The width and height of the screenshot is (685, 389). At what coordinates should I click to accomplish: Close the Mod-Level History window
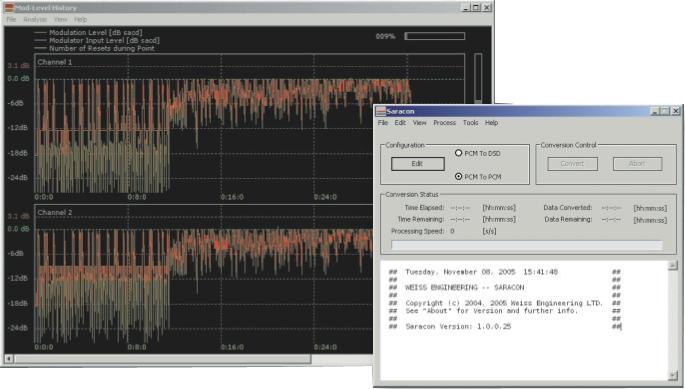(x=487, y=7)
